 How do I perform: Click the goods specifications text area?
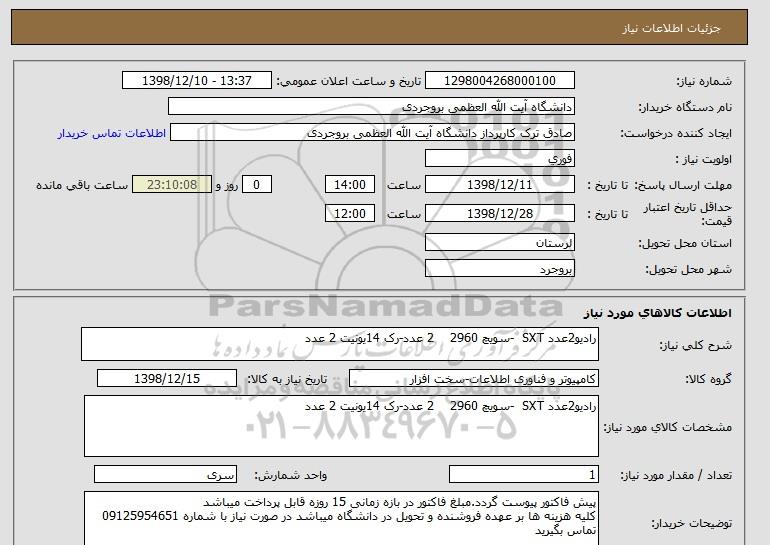tap(341, 426)
